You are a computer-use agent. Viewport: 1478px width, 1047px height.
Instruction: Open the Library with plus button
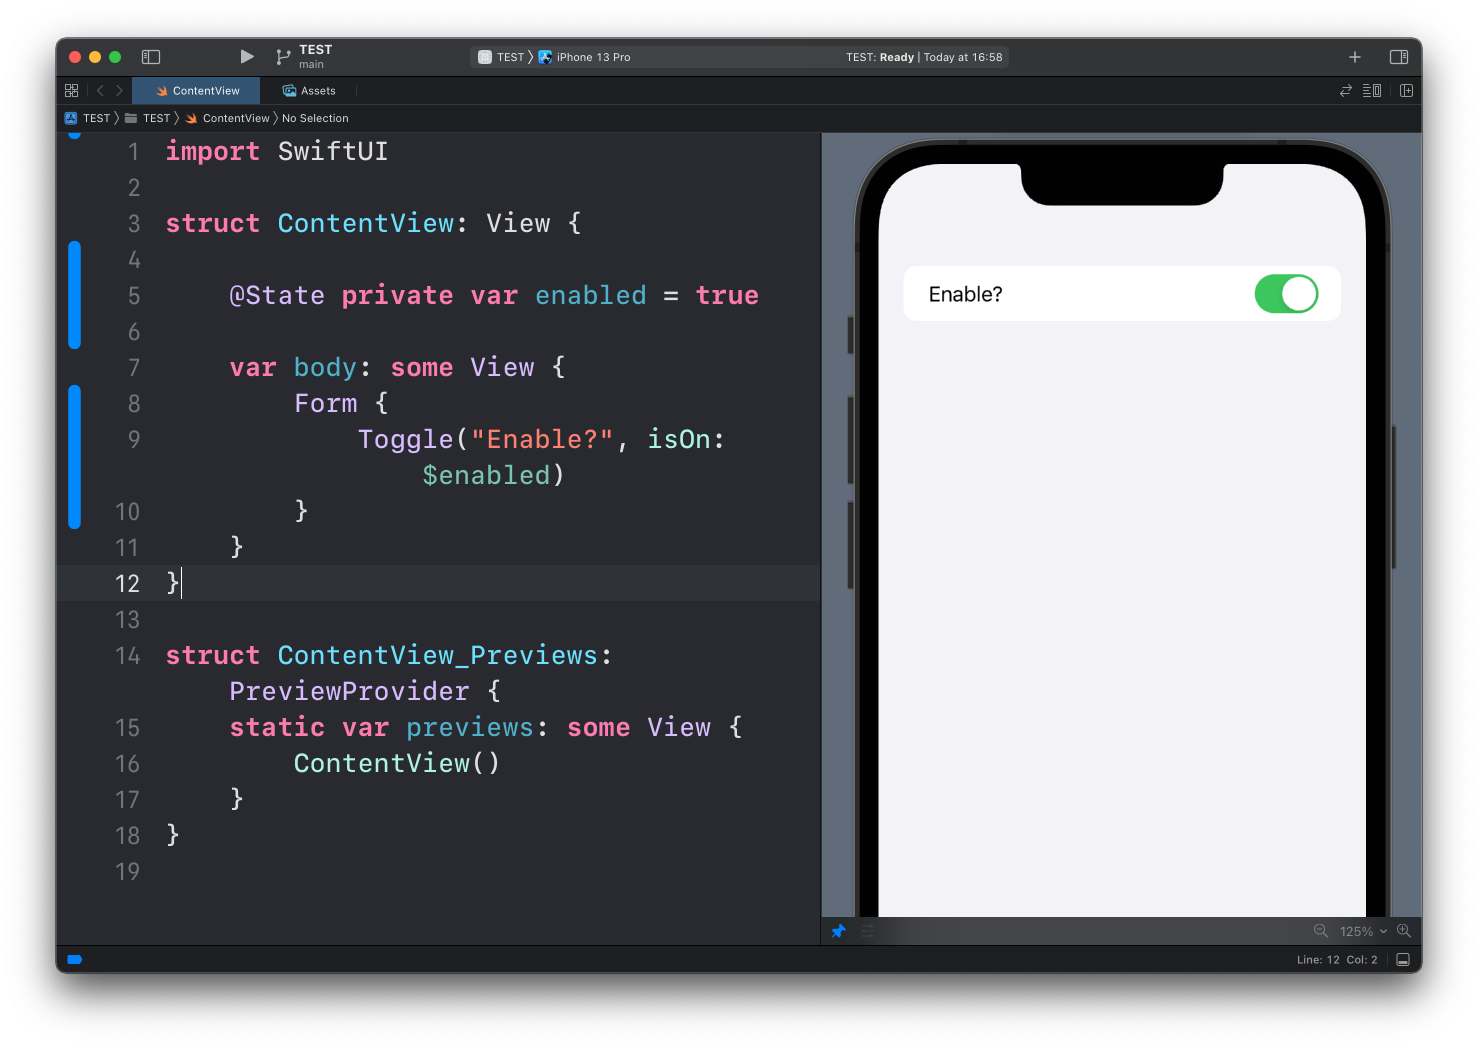tap(1355, 57)
